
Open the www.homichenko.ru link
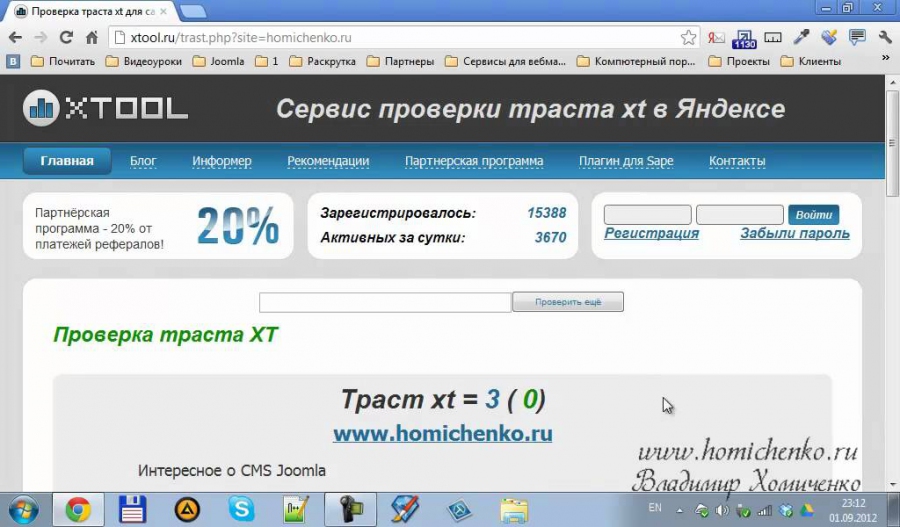tap(443, 433)
